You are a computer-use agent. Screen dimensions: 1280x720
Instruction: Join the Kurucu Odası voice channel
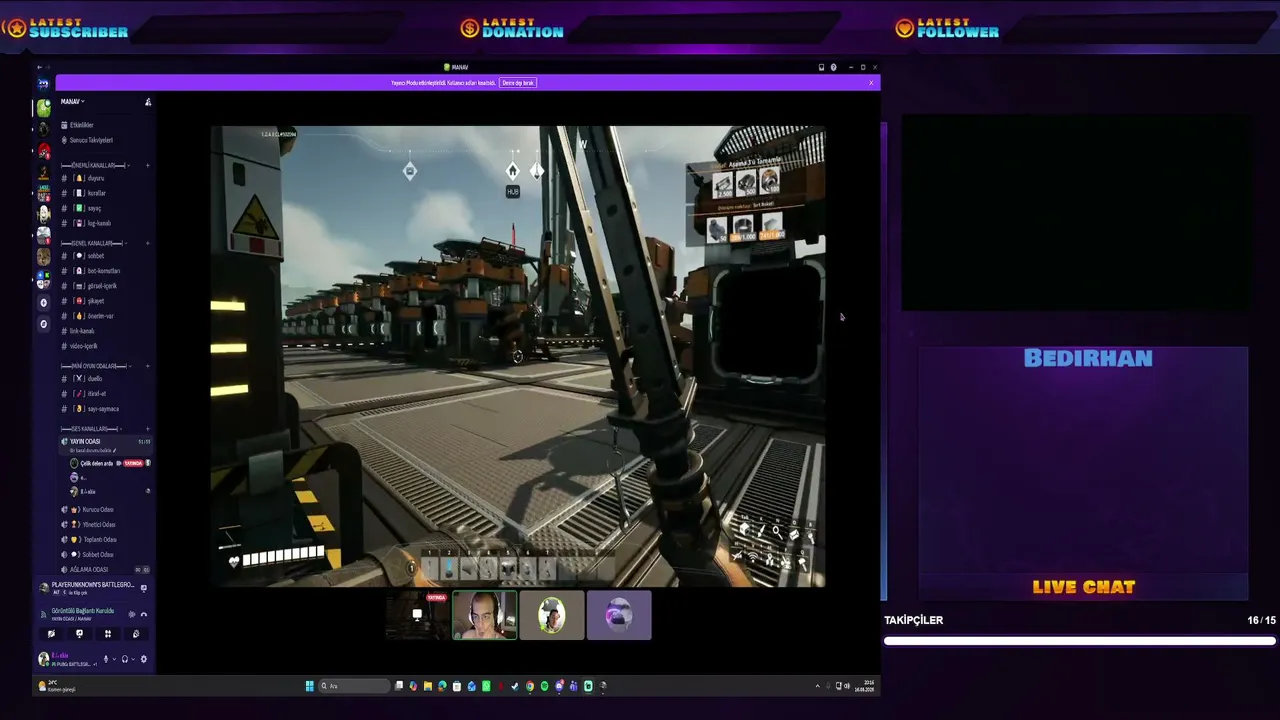point(104,510)
